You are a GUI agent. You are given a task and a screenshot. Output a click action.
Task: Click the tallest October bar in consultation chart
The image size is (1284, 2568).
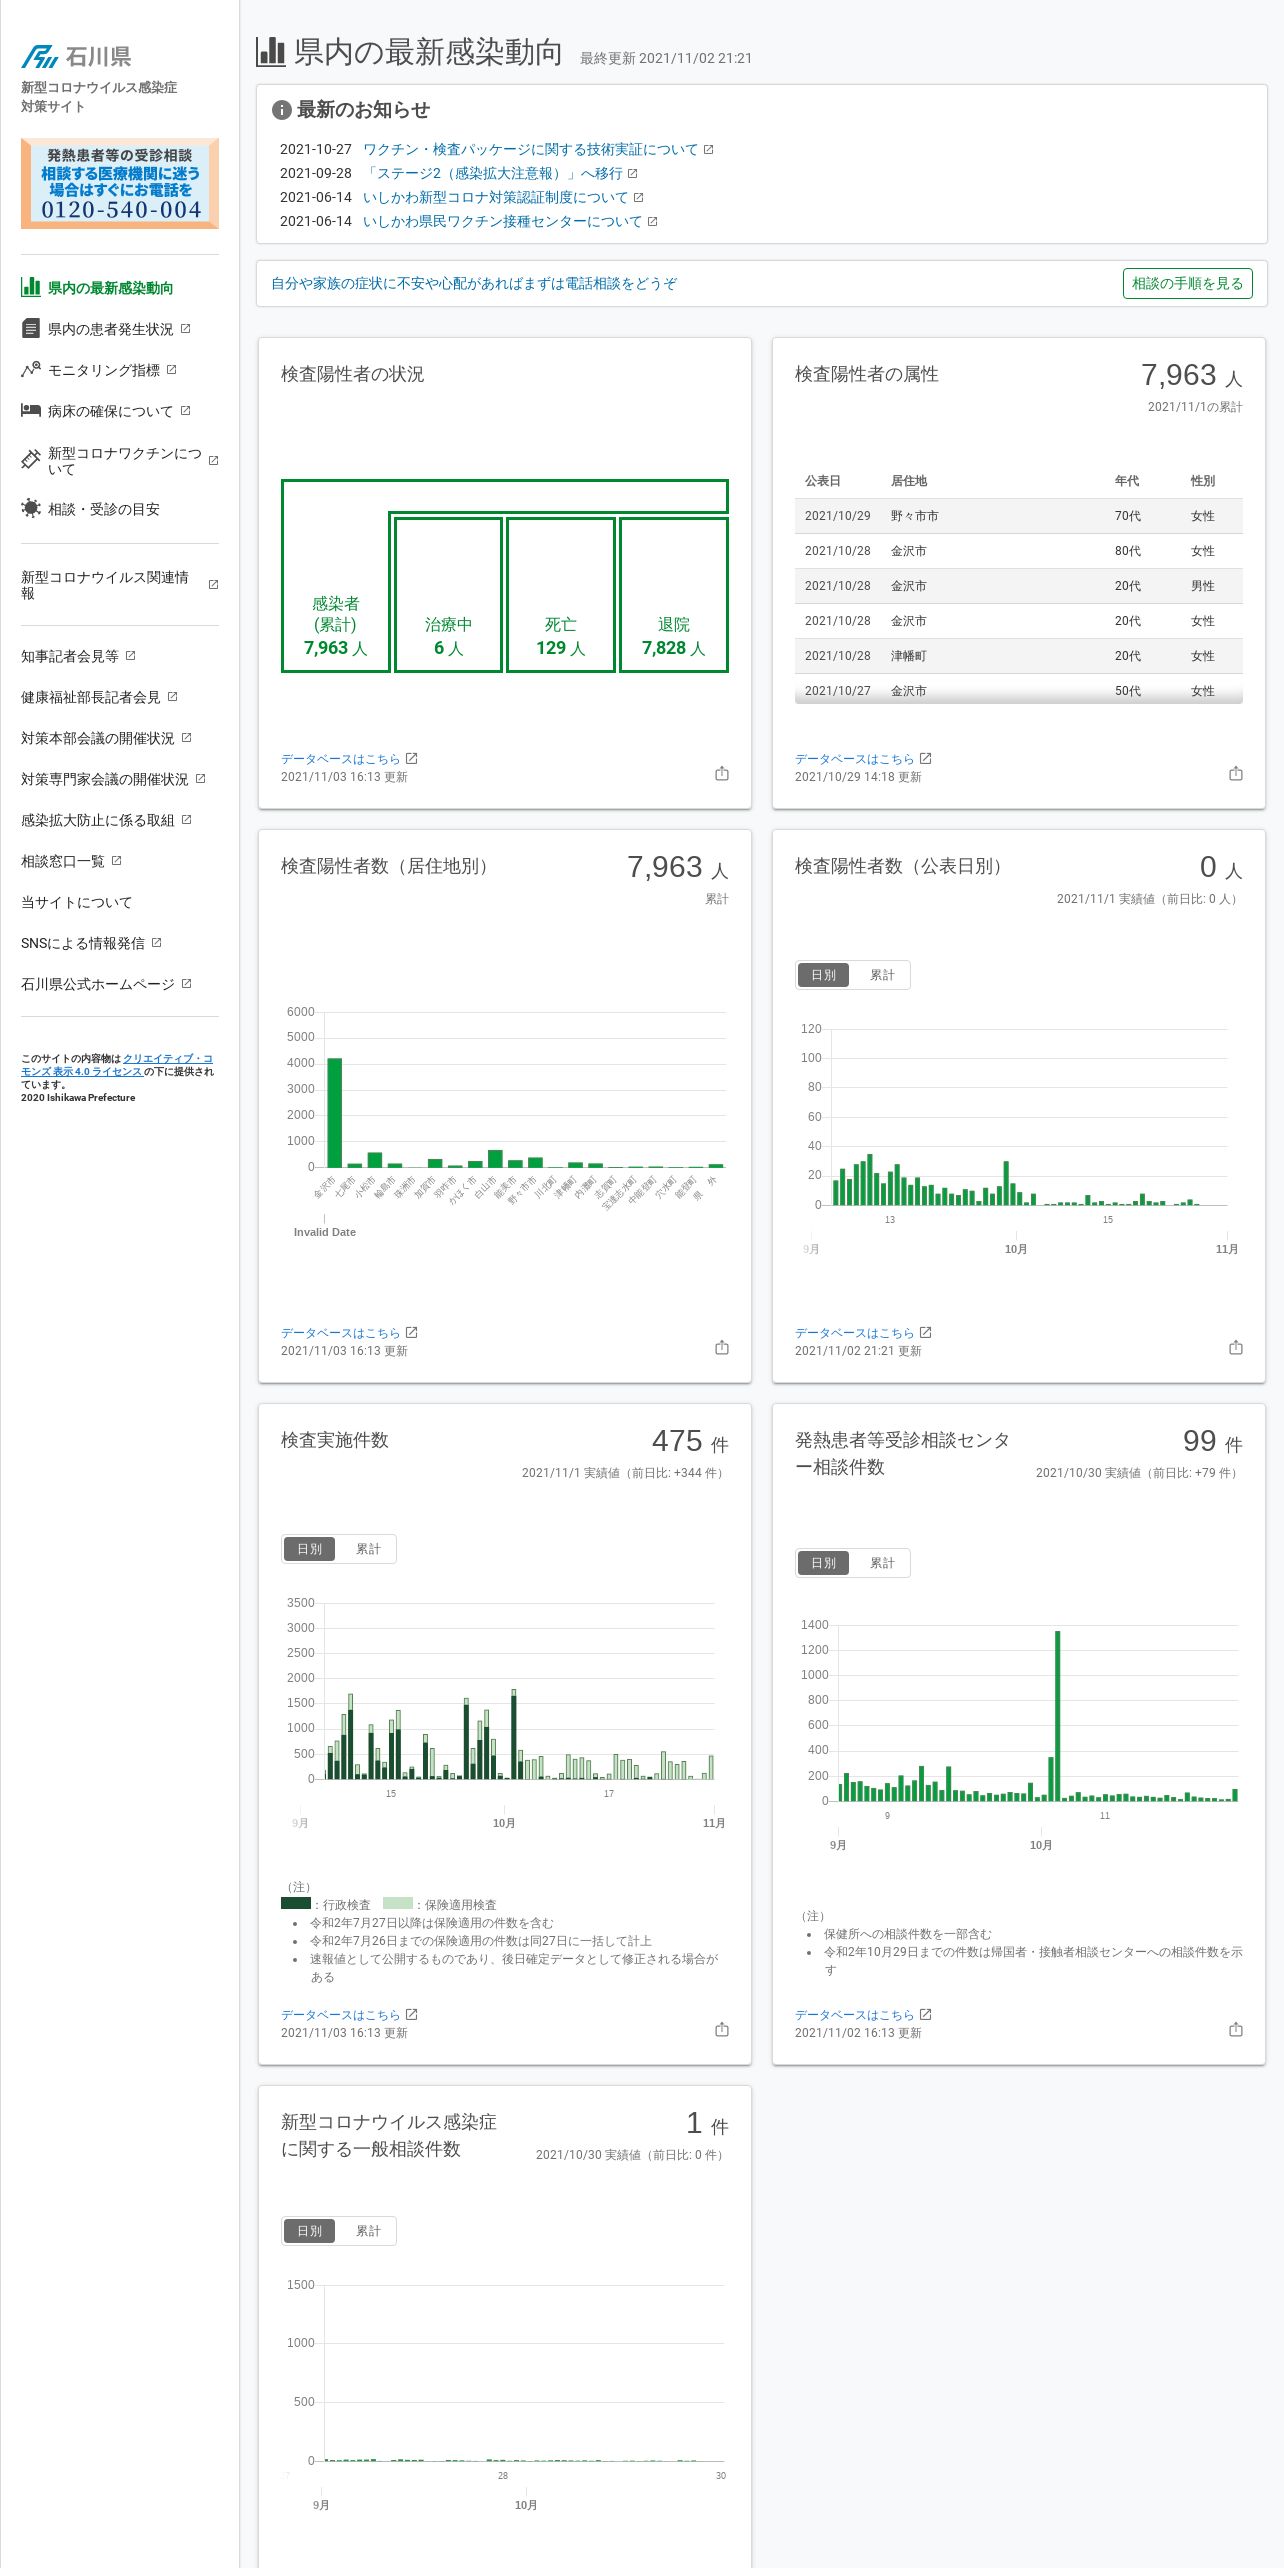click(x=1058, y=1716)
